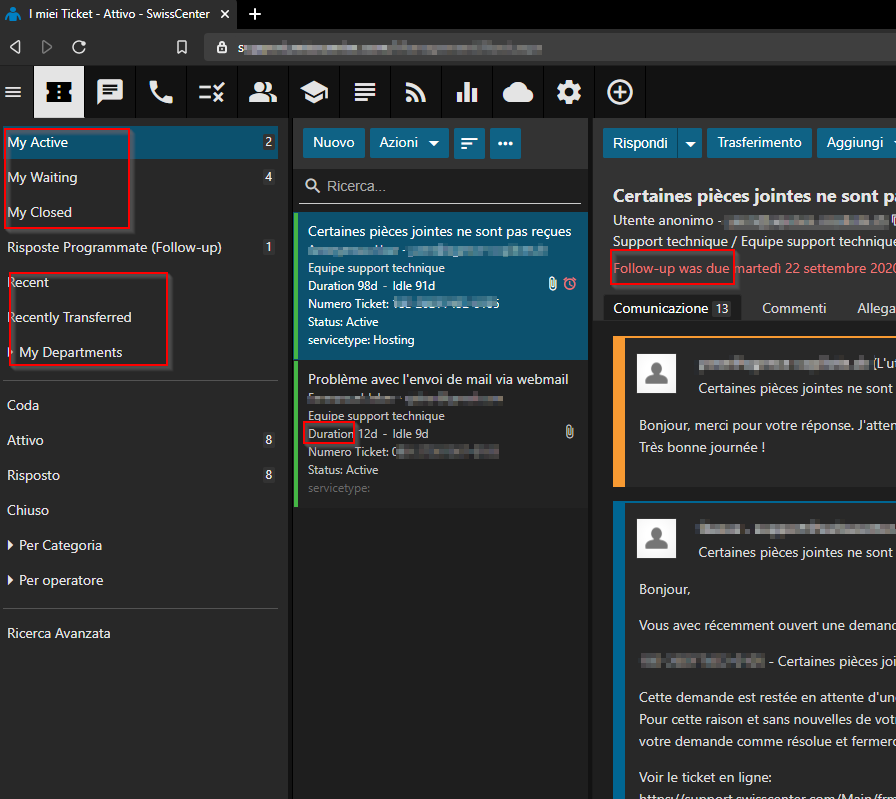The width and height of the screenshot is (896, 799).
Task: Open the Tickets icon in top navigation
Action: tap(59, 92)
